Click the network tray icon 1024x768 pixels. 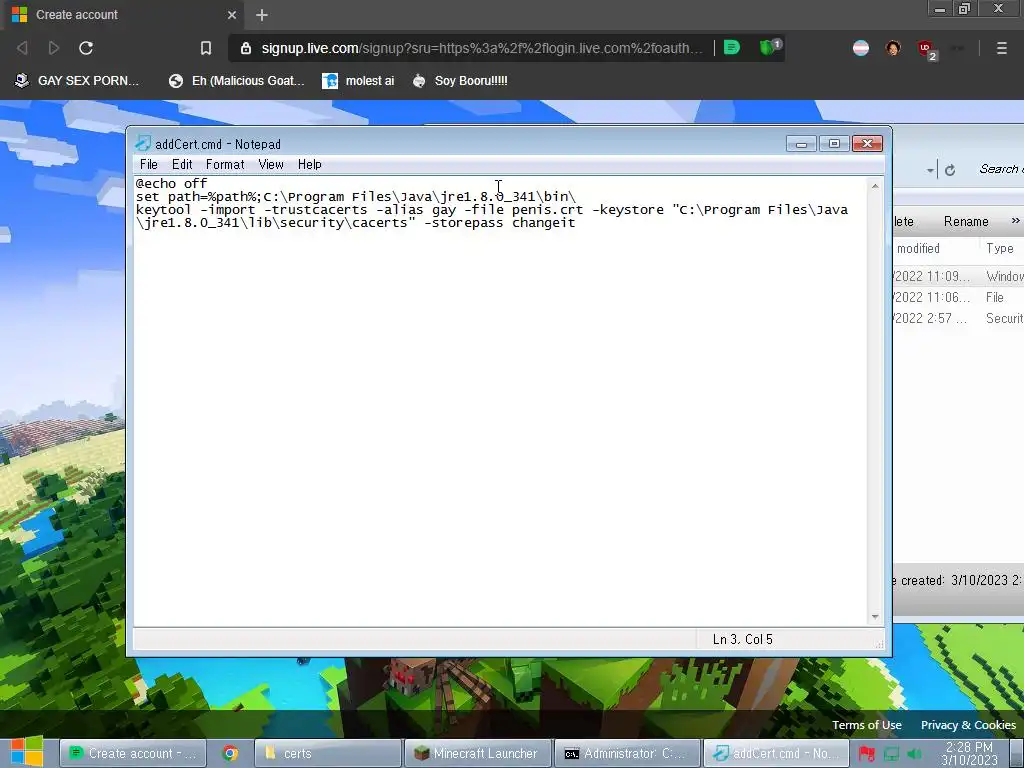pyautogui.click(x=891, y=754)
